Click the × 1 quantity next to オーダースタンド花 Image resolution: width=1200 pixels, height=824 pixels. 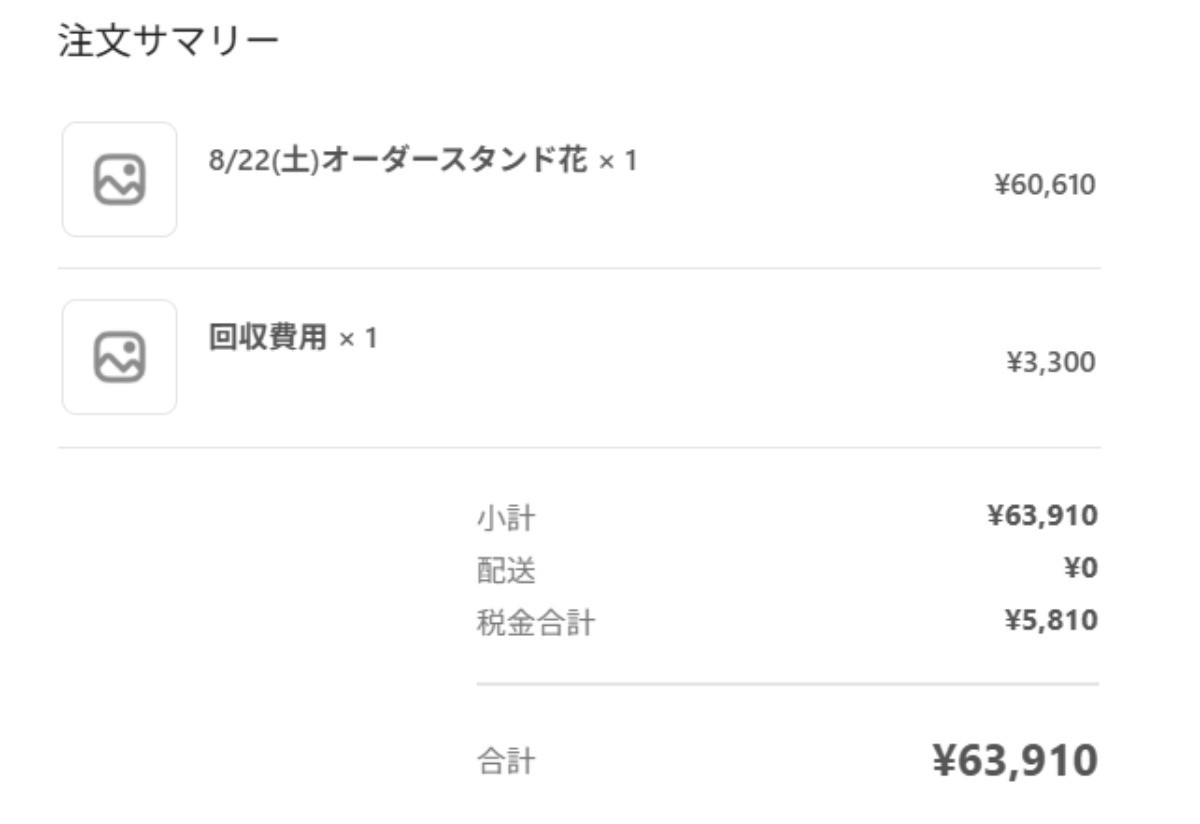click(617, 161)
